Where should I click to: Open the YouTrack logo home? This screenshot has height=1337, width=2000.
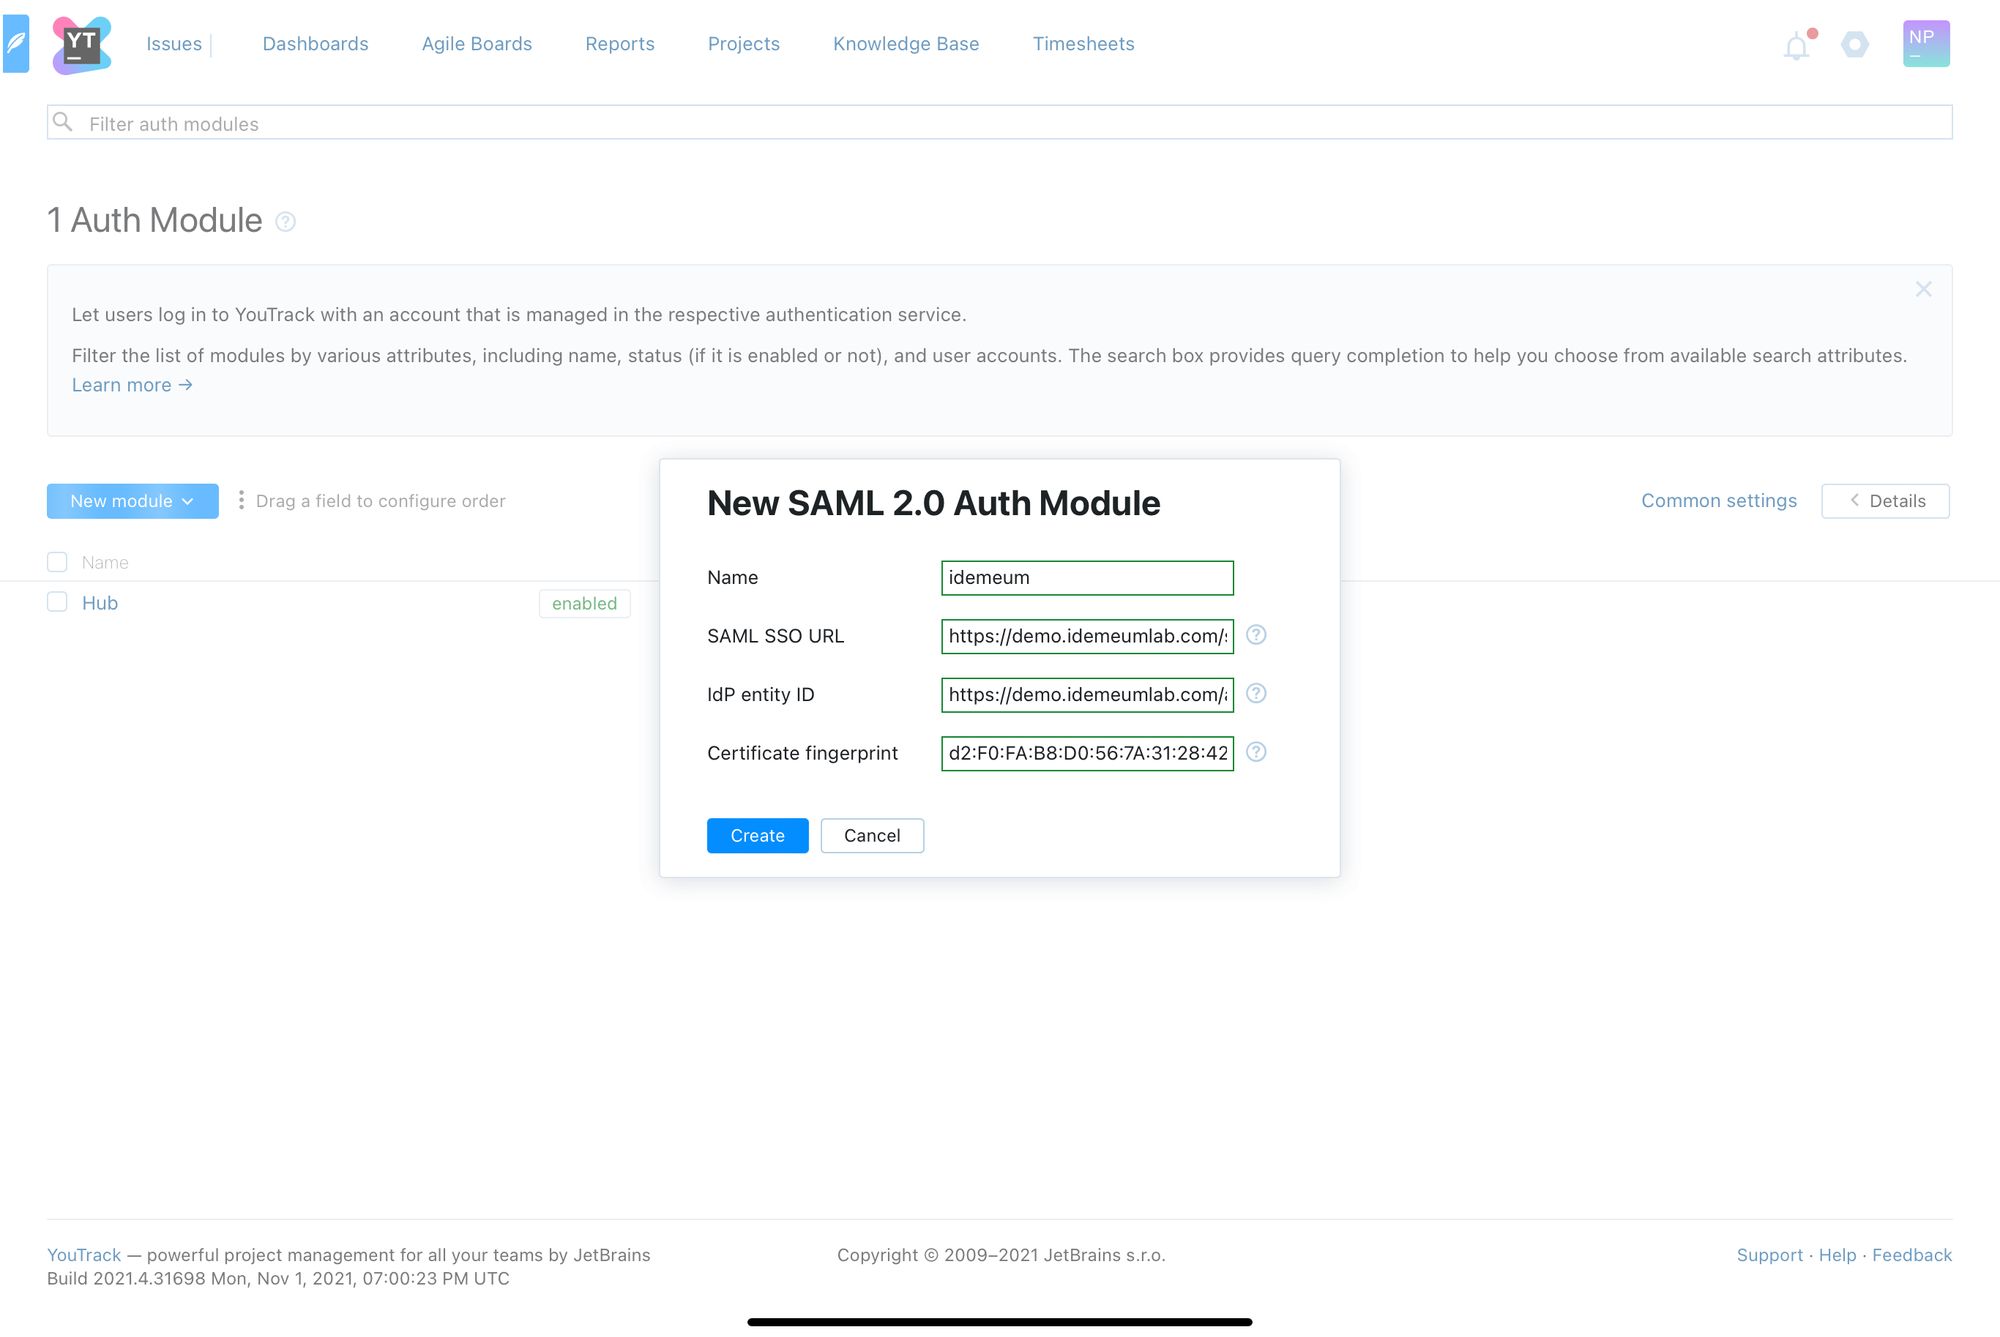pos(81,45)
